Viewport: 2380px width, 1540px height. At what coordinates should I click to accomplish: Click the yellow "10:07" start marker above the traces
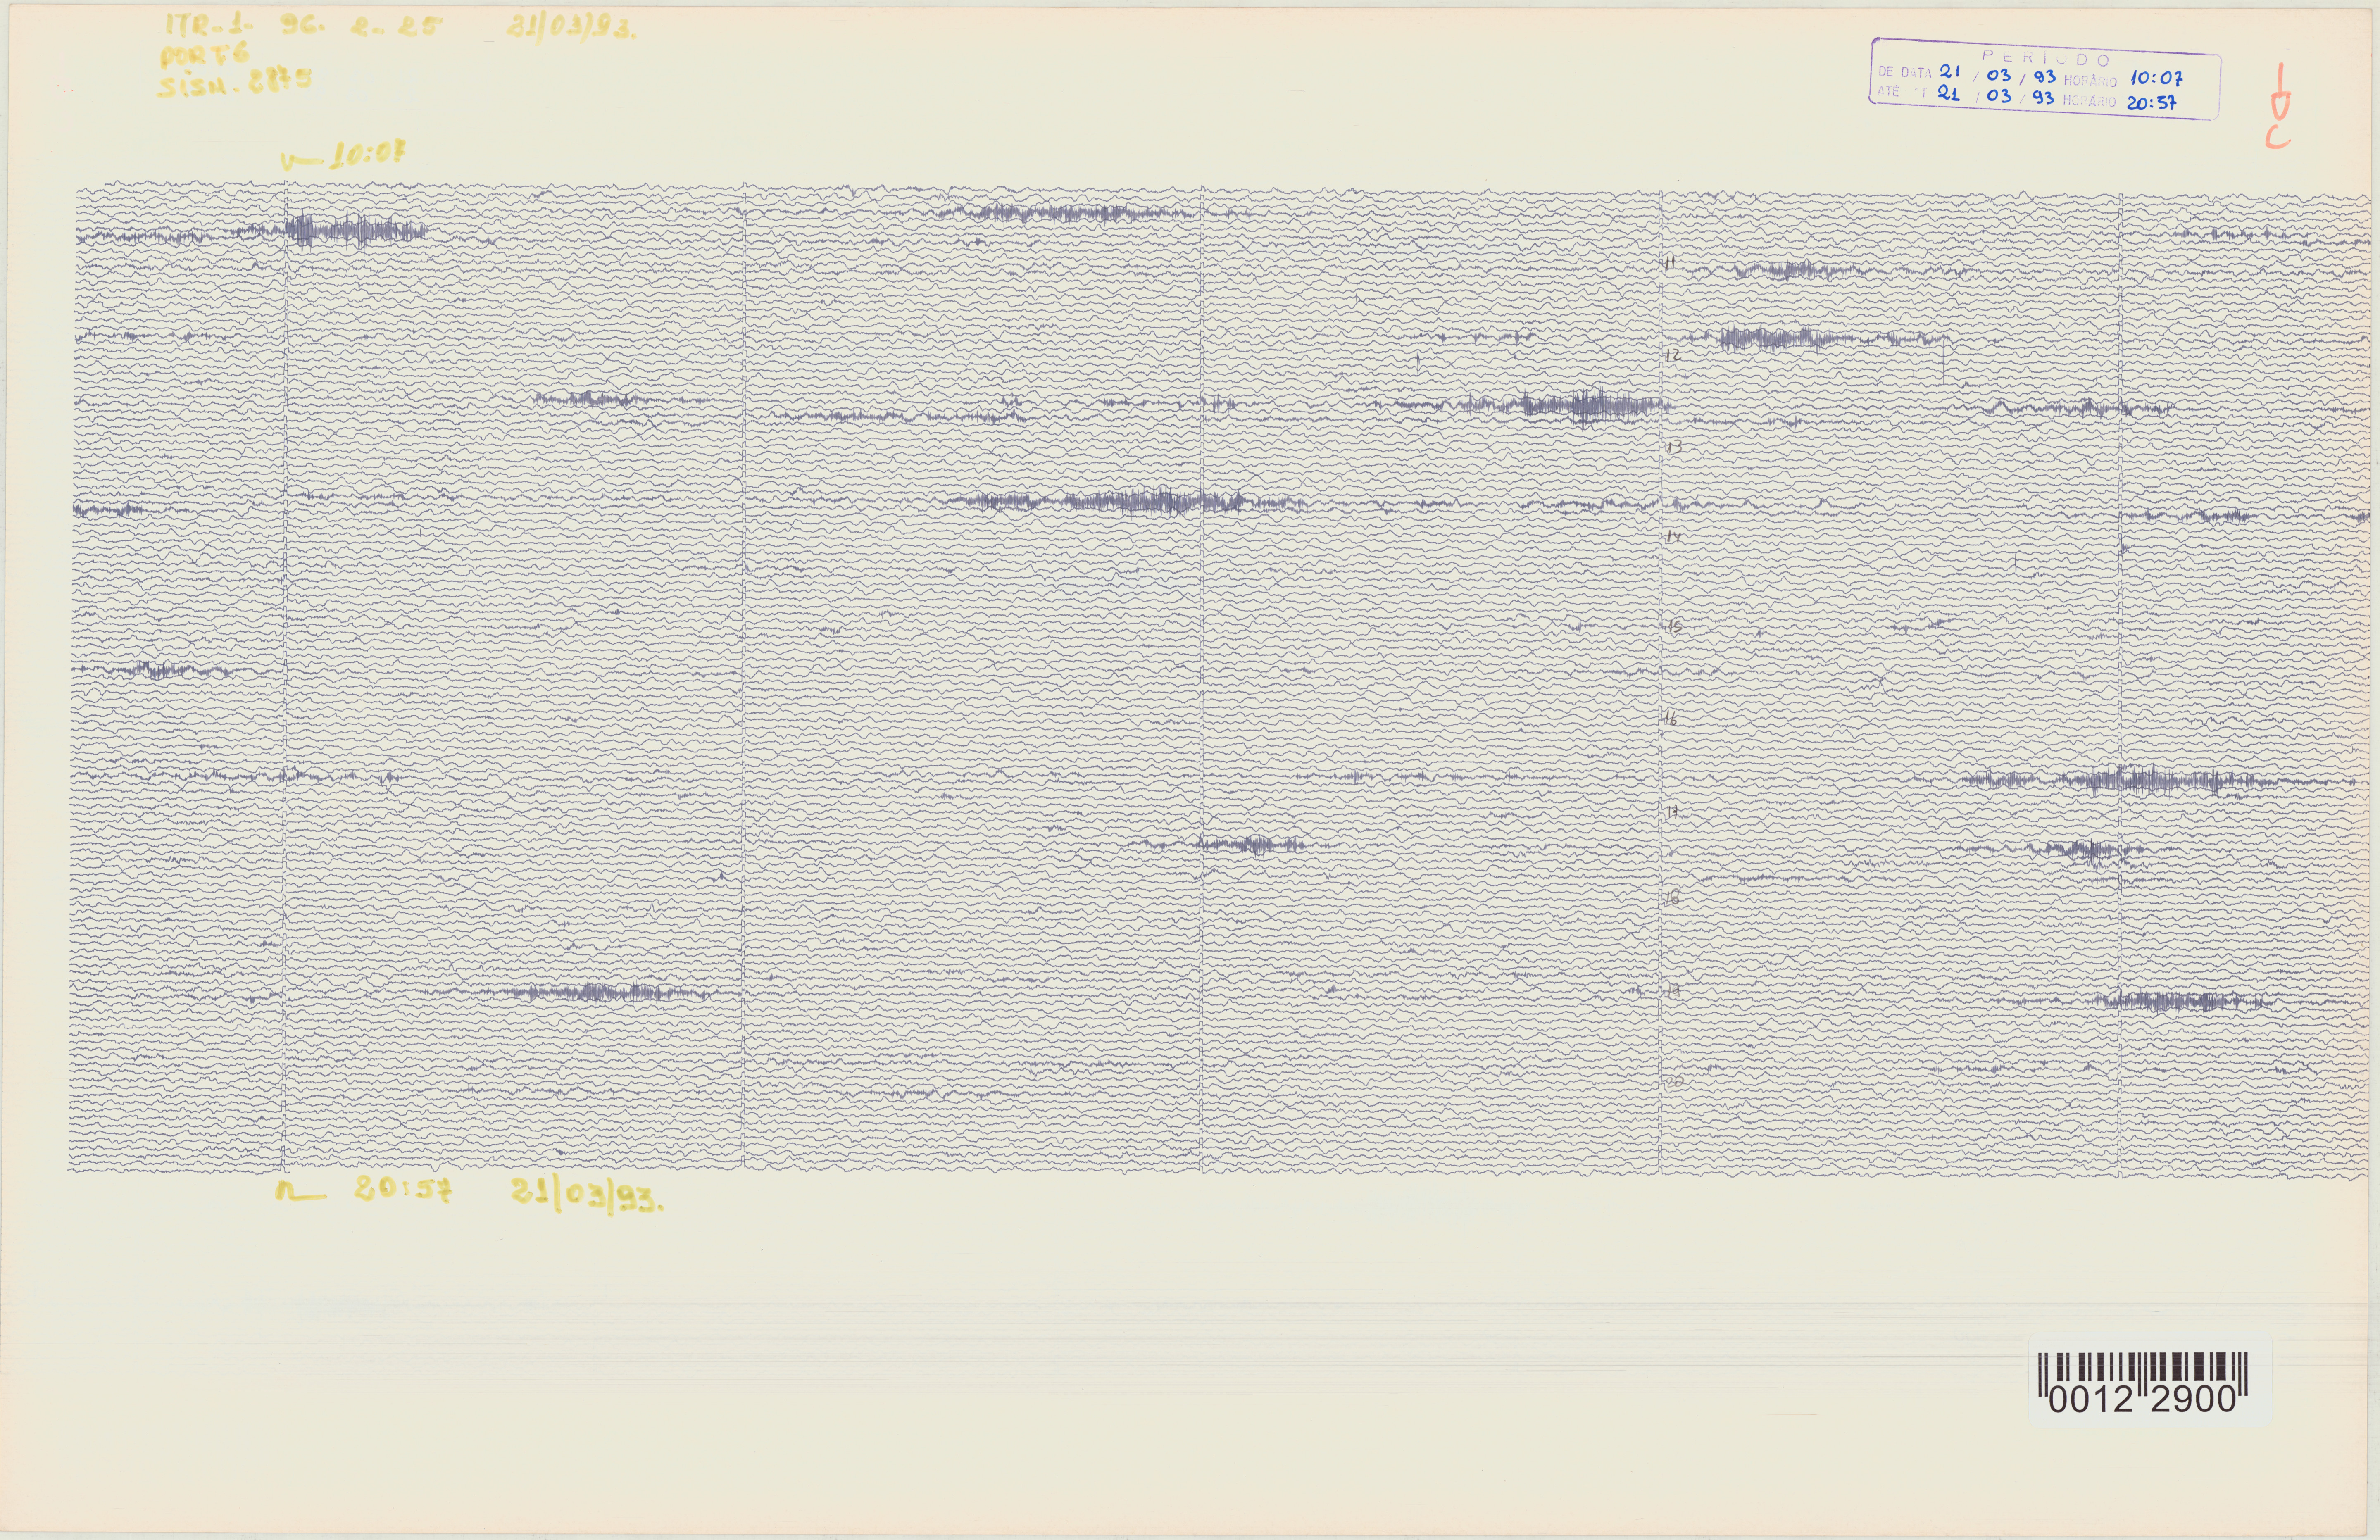coord(367,155)
